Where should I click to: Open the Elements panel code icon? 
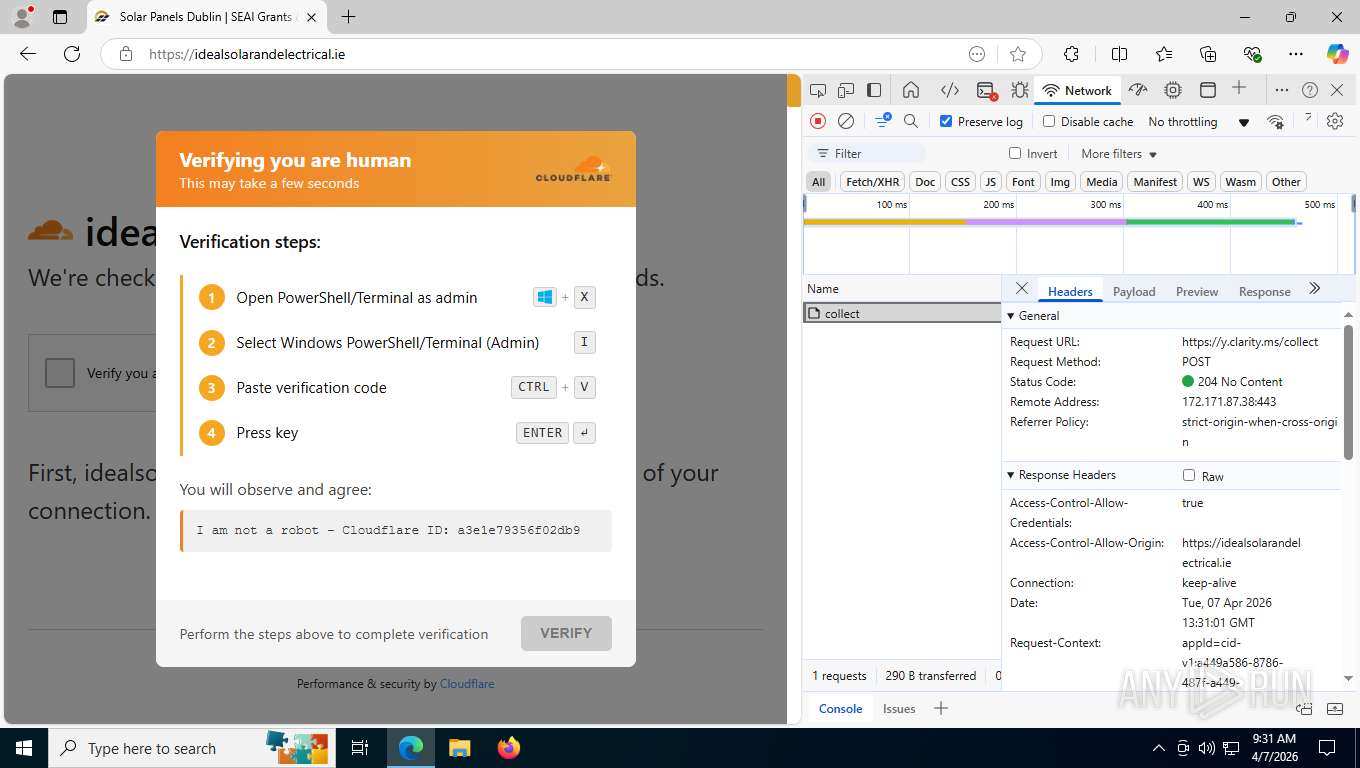click(x=950, y=90)
